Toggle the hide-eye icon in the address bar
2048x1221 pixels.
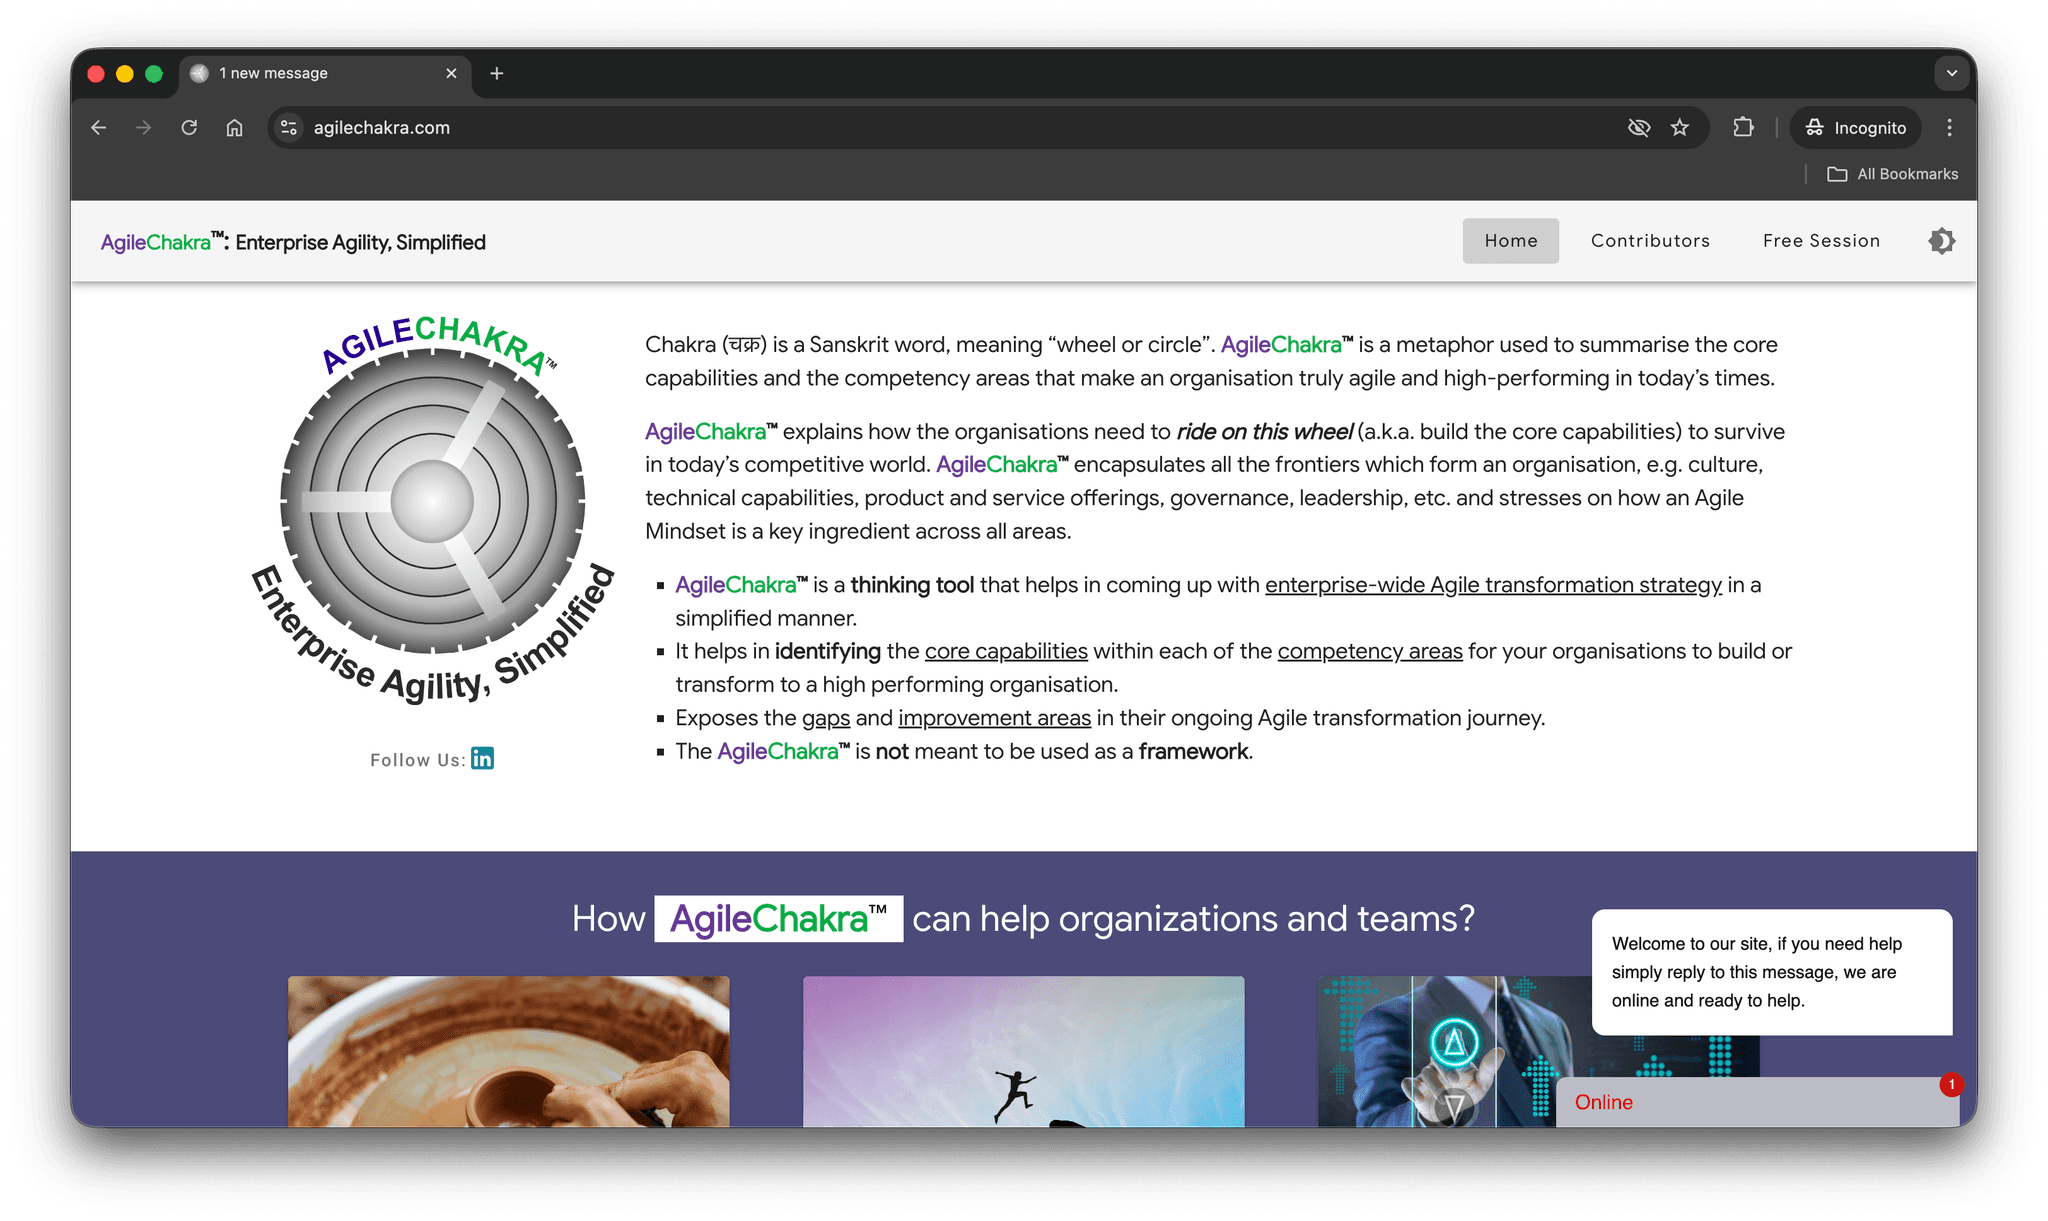coord(1639,127)
